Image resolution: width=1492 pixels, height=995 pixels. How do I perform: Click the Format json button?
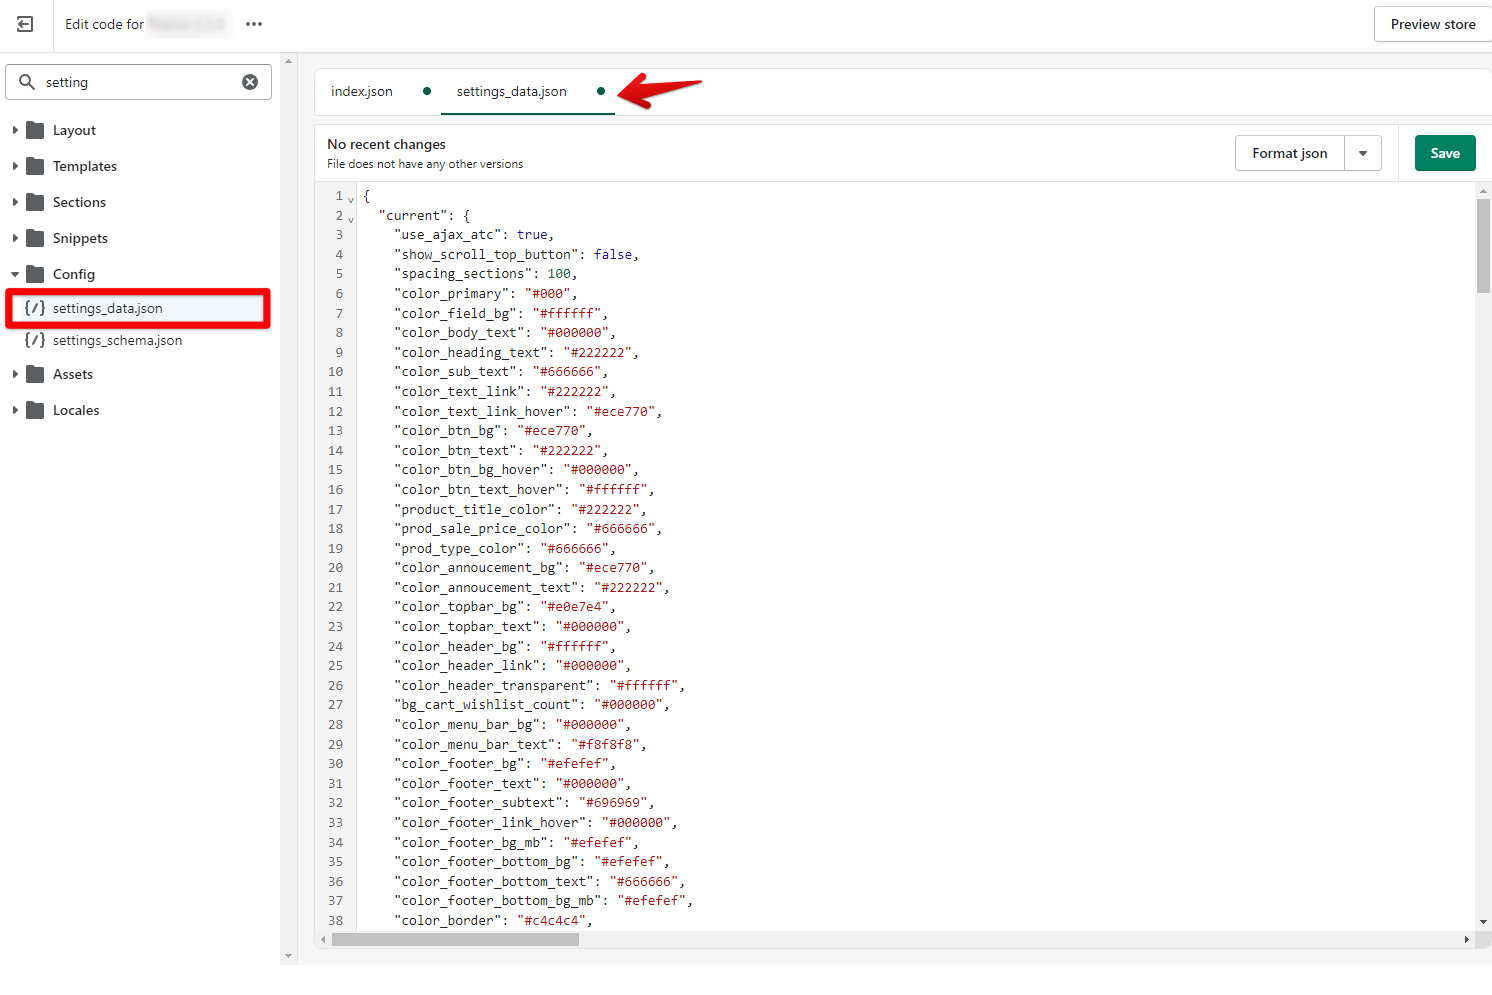(1289, 153)
